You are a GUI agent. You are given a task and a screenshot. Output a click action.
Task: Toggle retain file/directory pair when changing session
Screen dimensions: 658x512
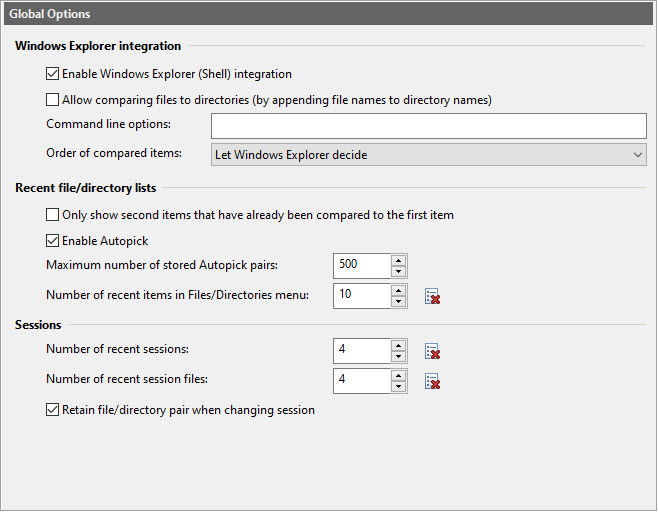[x=53, y=410]
